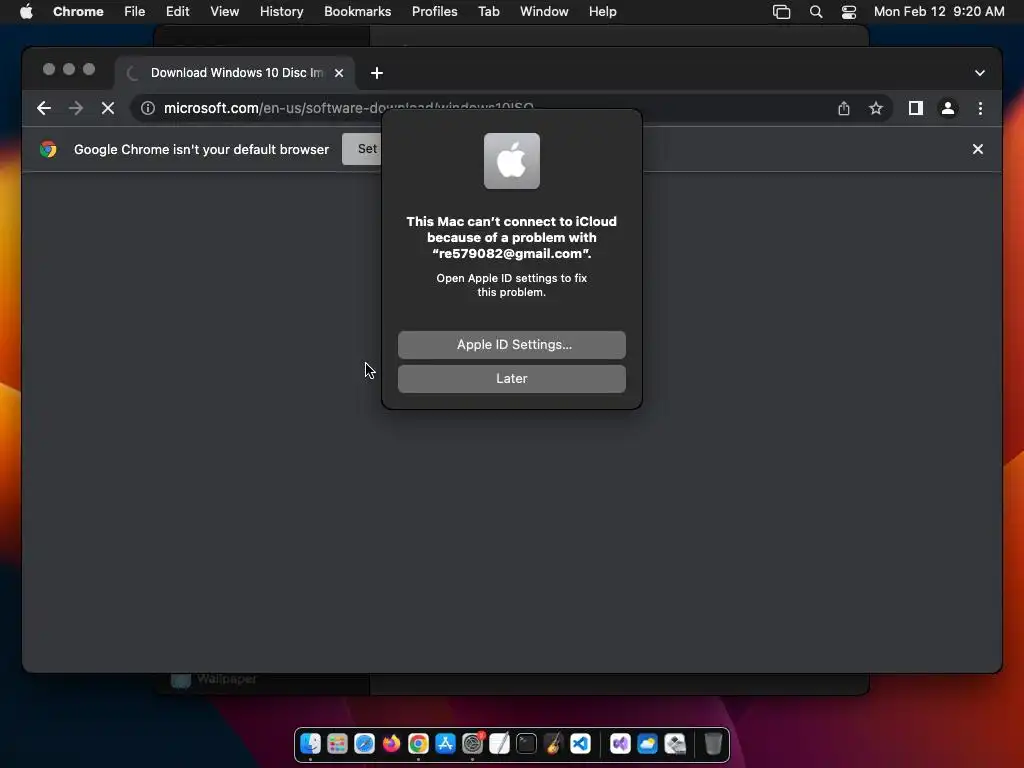Go back to the previous page
The height and width of the screenshot is (768, 1024).
click(44, 108)
